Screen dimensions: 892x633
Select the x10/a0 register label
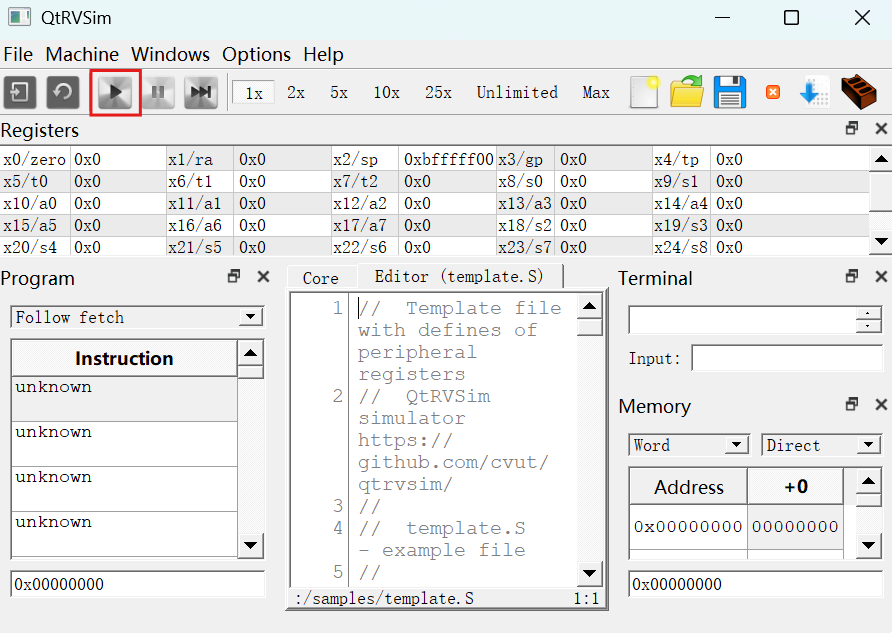point(36,204)
